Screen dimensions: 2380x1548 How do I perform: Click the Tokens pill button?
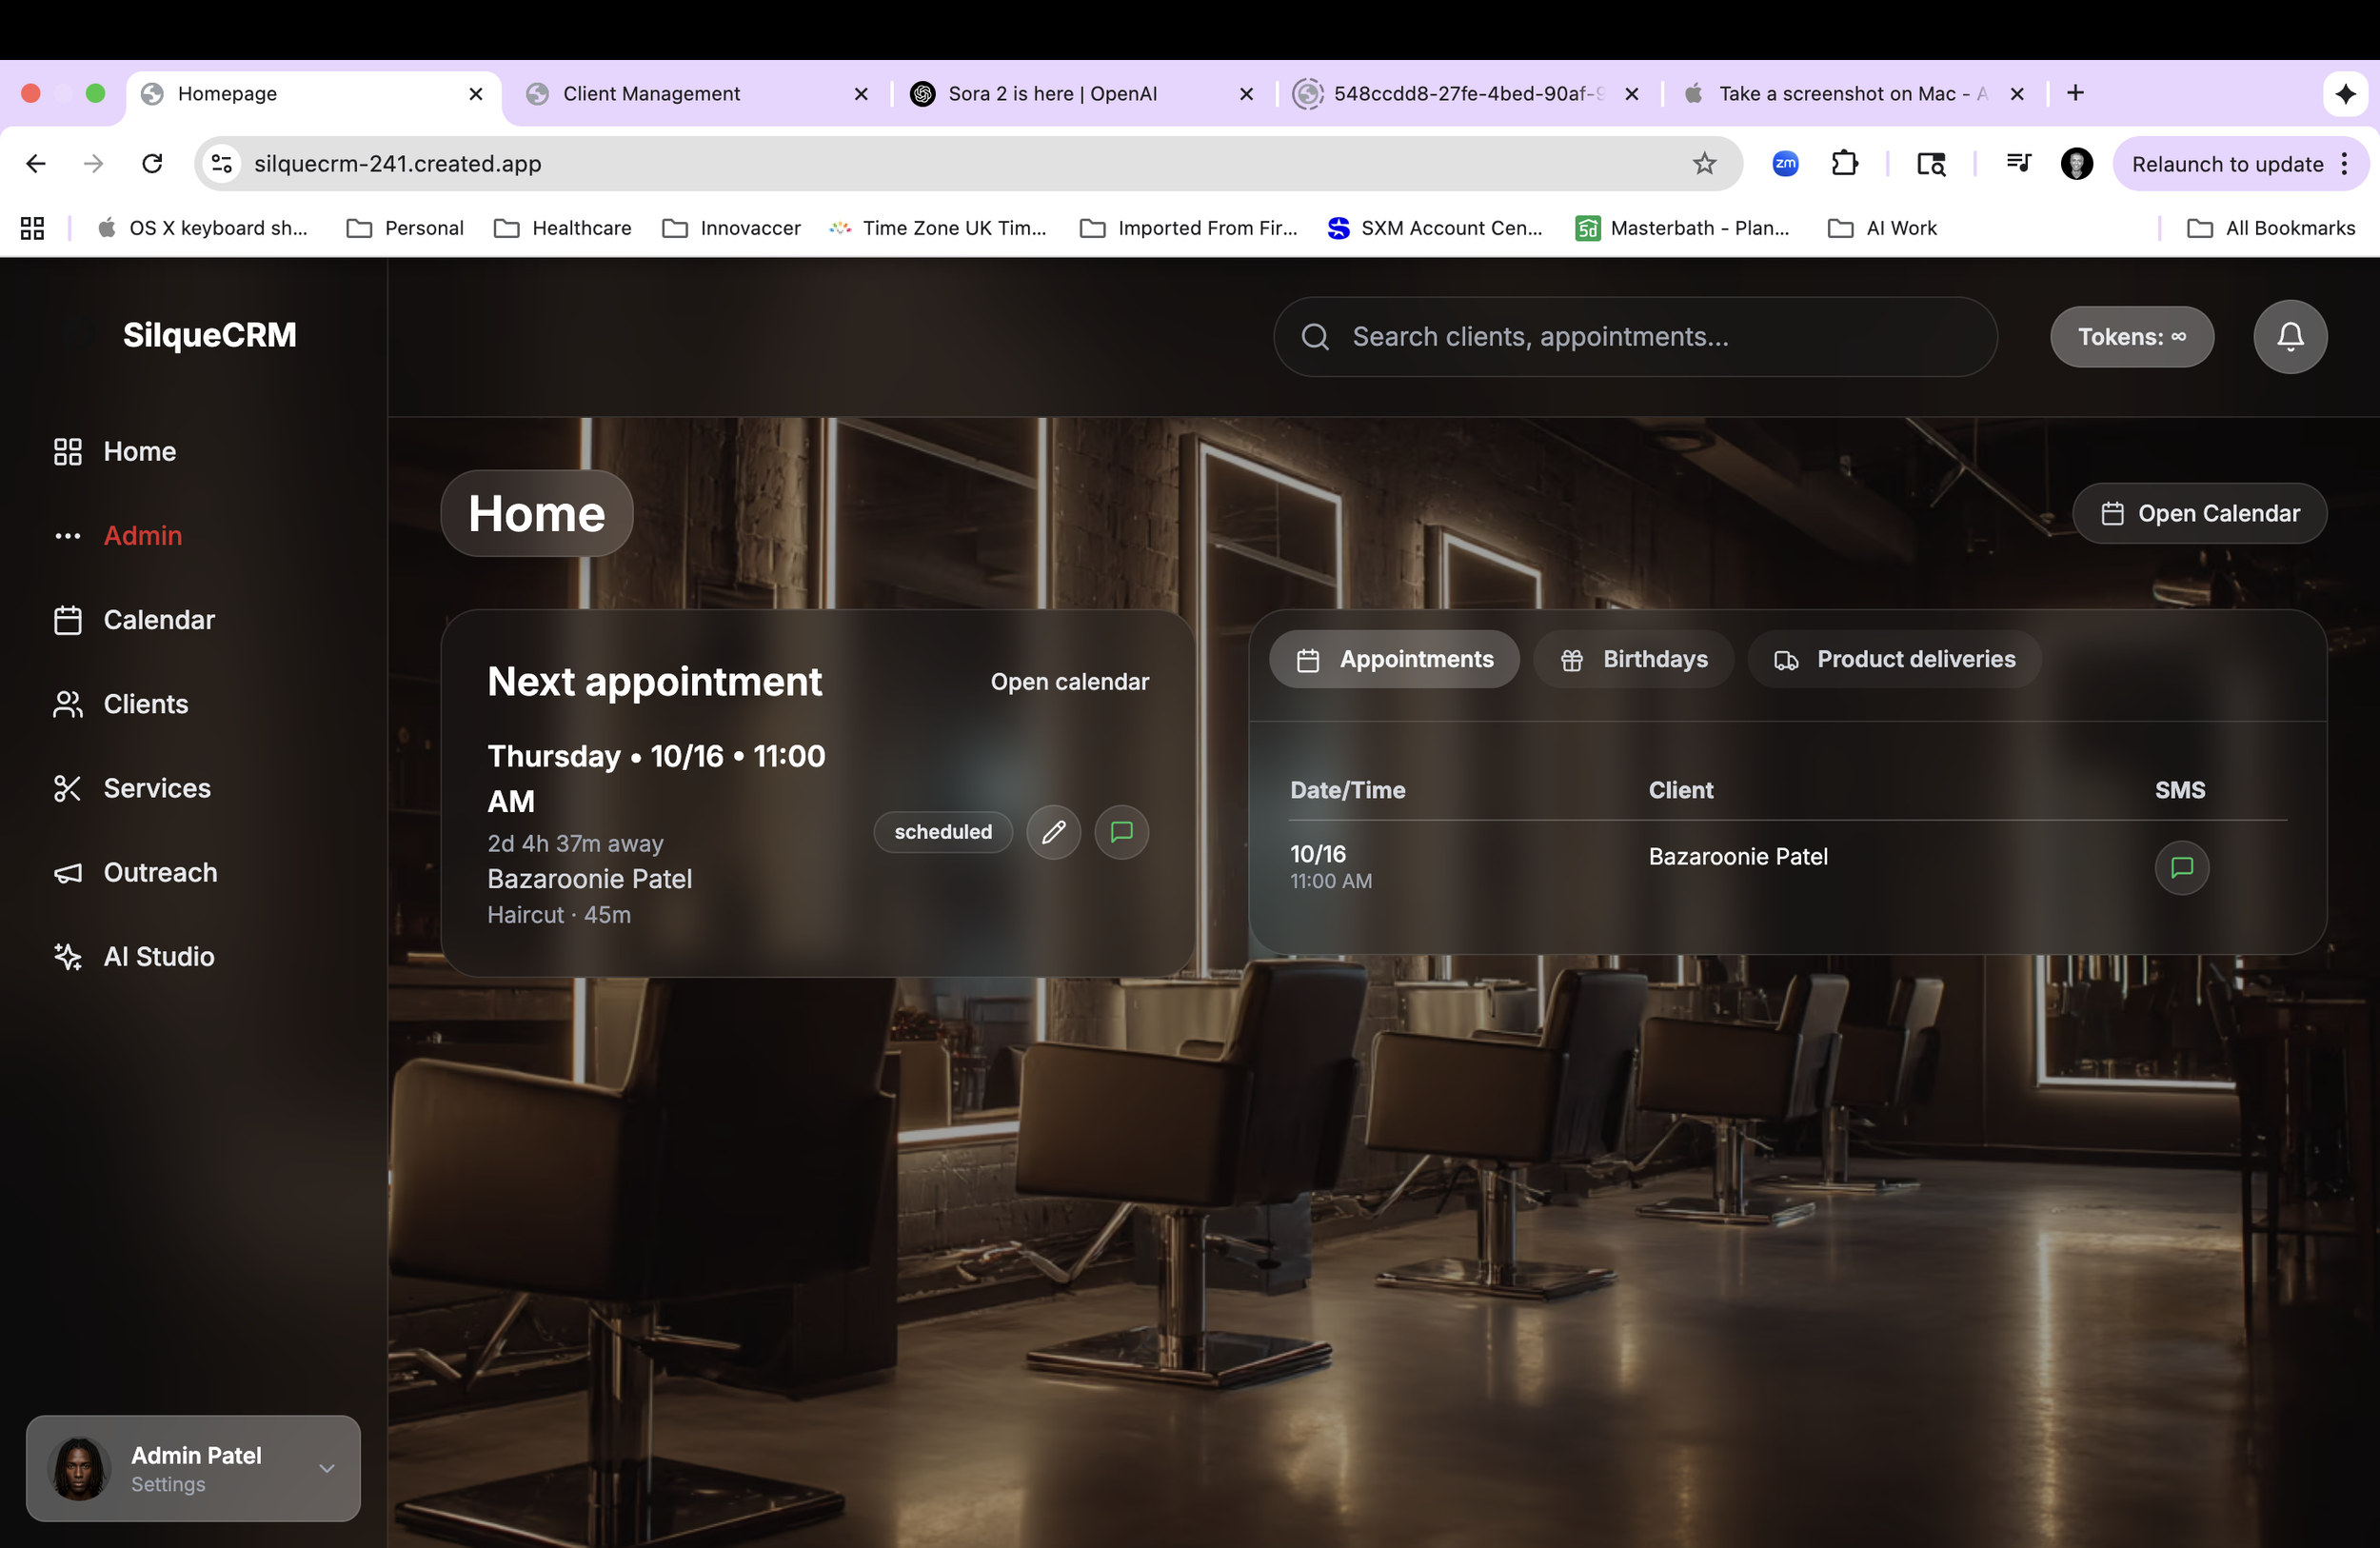point(2131,337)
